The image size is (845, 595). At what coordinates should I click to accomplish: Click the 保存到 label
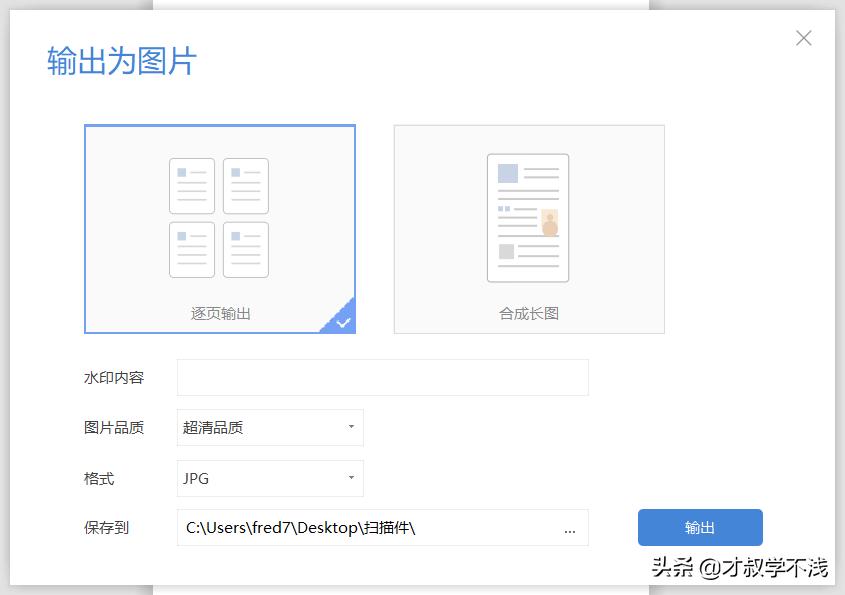[x=105, y=530]
